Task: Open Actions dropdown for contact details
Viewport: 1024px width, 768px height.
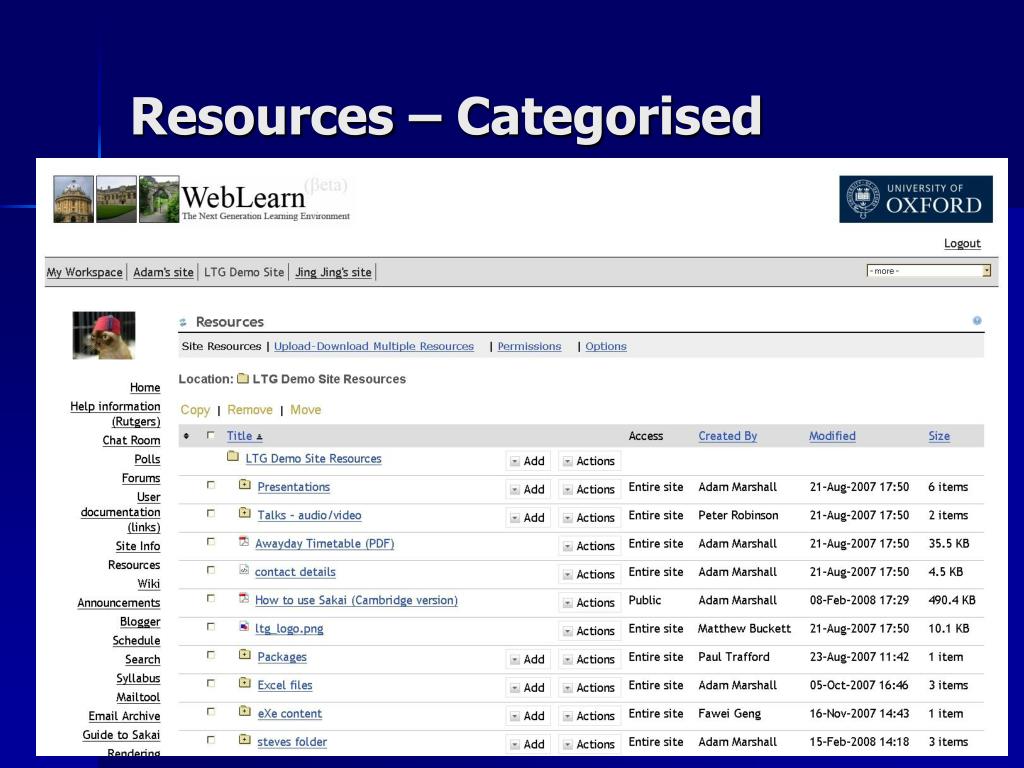Action: click(x=589, y=574)
